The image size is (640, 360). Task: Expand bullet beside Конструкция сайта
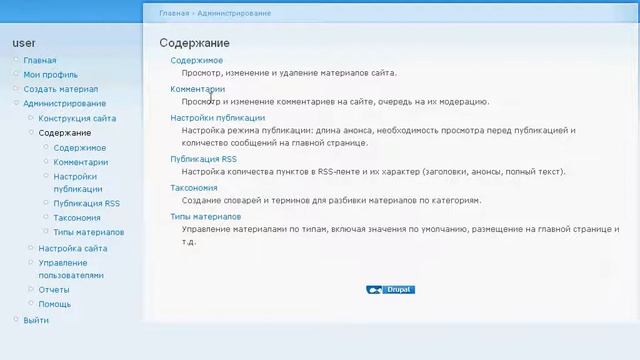31,118
